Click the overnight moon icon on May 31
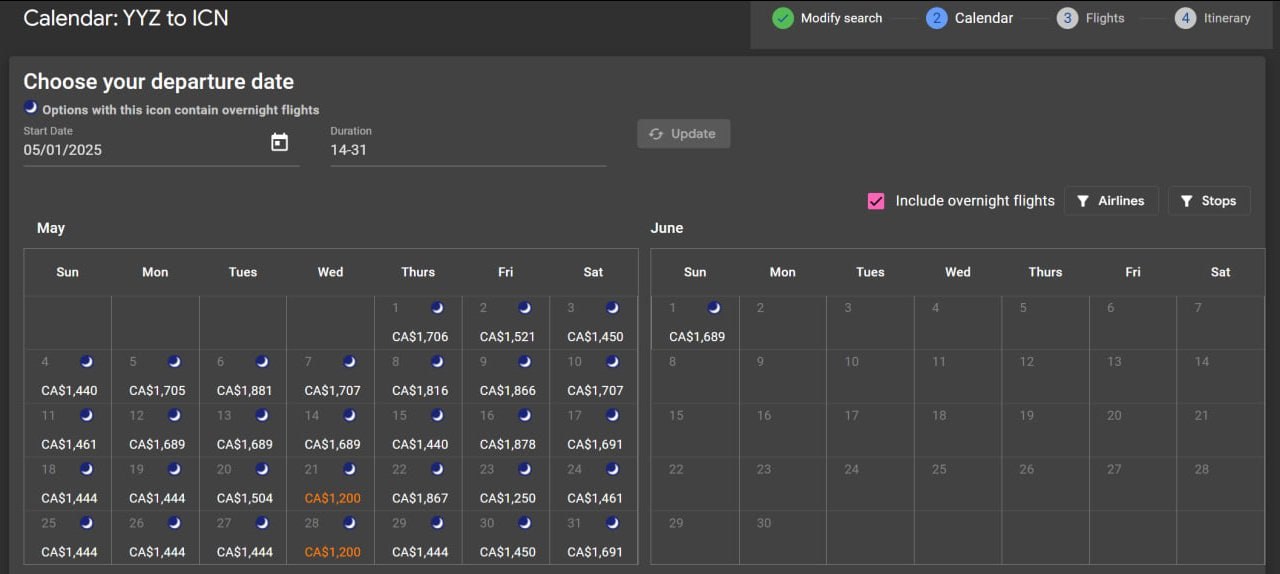This screenshot has height=574, width=1280. tap(612, 523)
